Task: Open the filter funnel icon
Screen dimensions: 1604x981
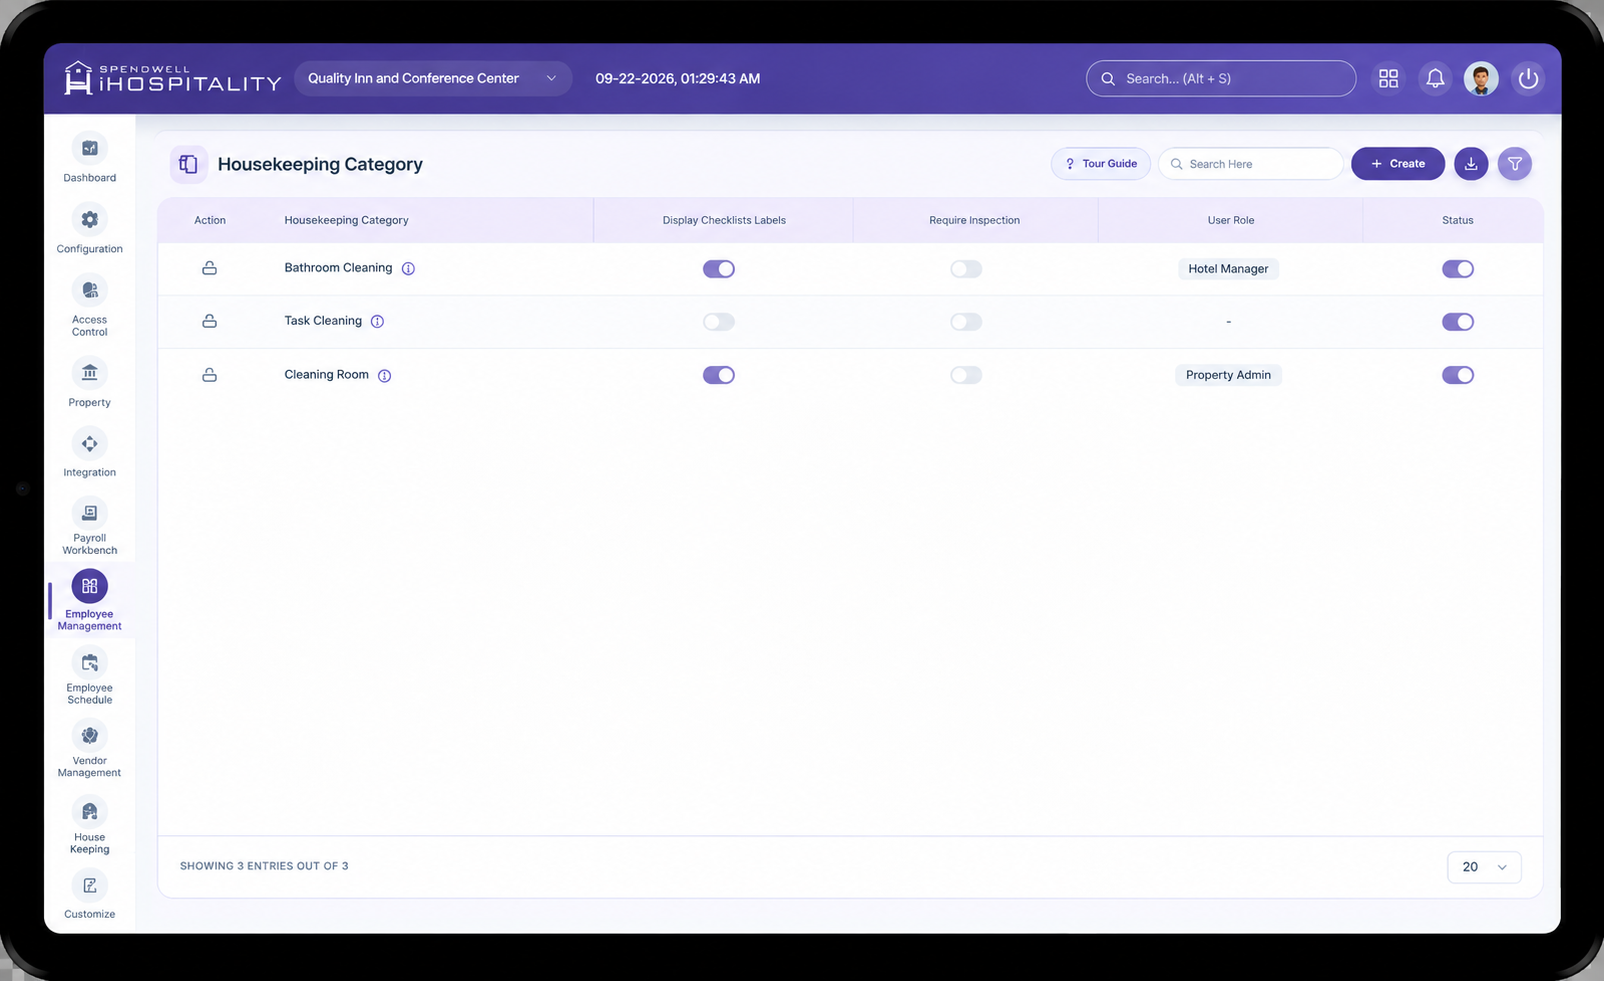Action: pyautogui.click(x=1515, y=164)
